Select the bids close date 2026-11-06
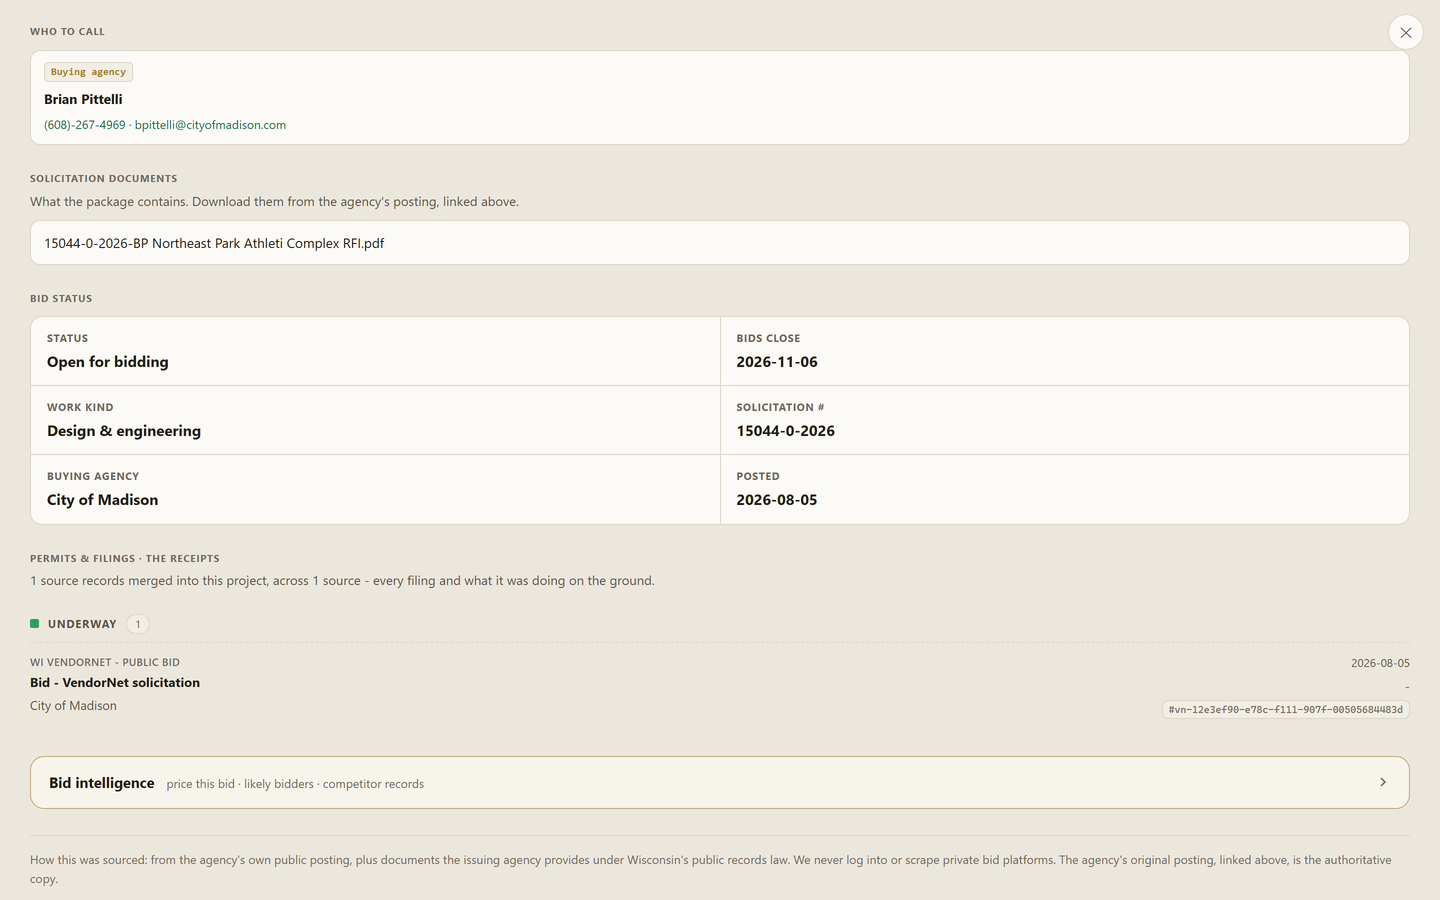The height and width of the screenshot is (900, 1440). [x=777, y=362]
